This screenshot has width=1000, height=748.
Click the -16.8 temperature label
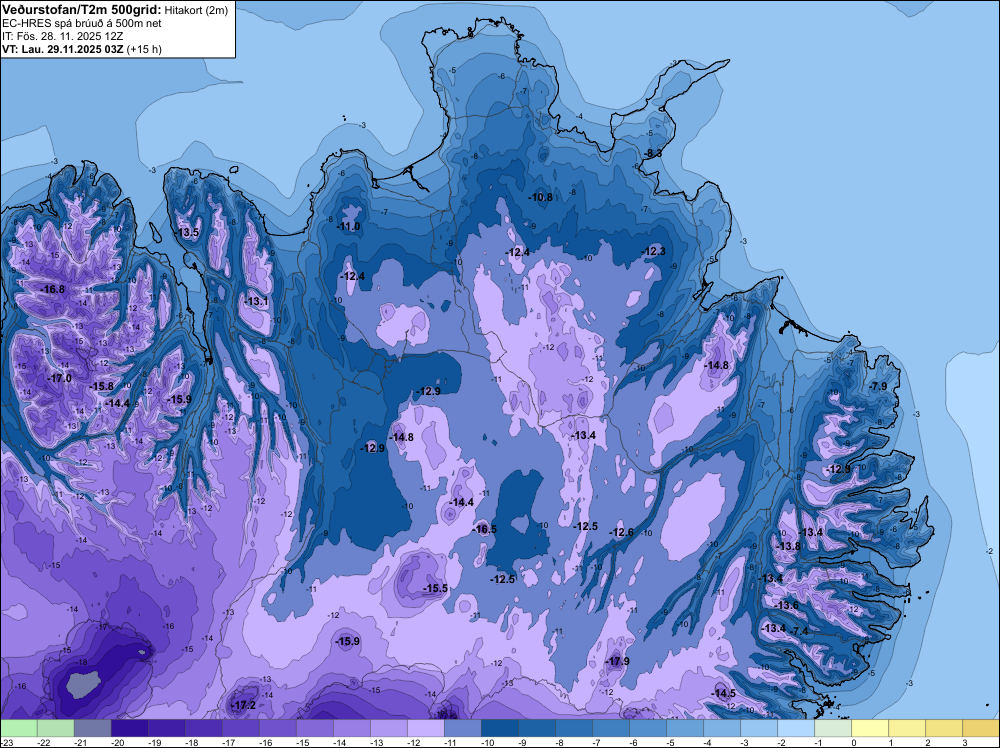[x=54, y=290]
